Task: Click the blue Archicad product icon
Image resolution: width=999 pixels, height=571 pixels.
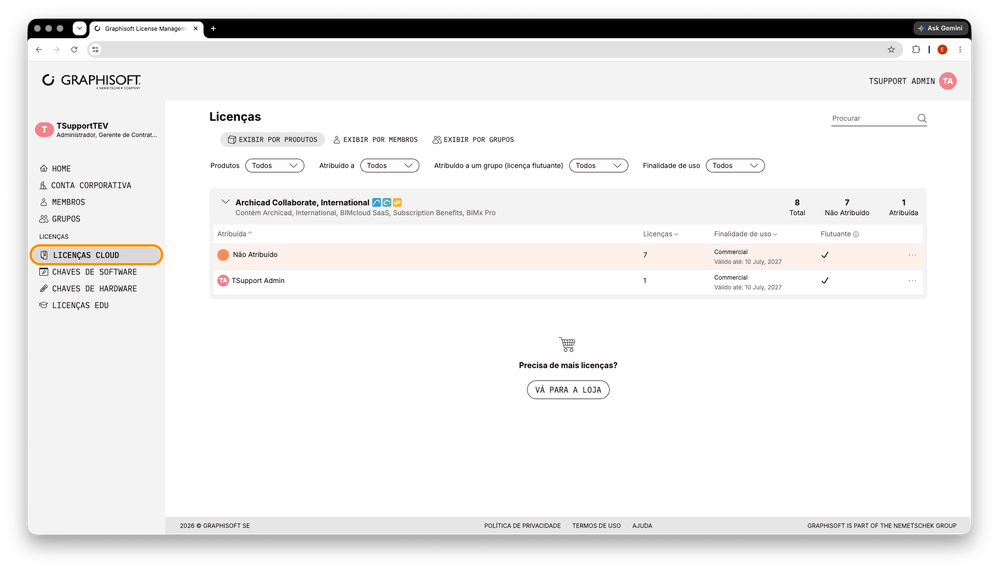Action: (x=377, y=203)
